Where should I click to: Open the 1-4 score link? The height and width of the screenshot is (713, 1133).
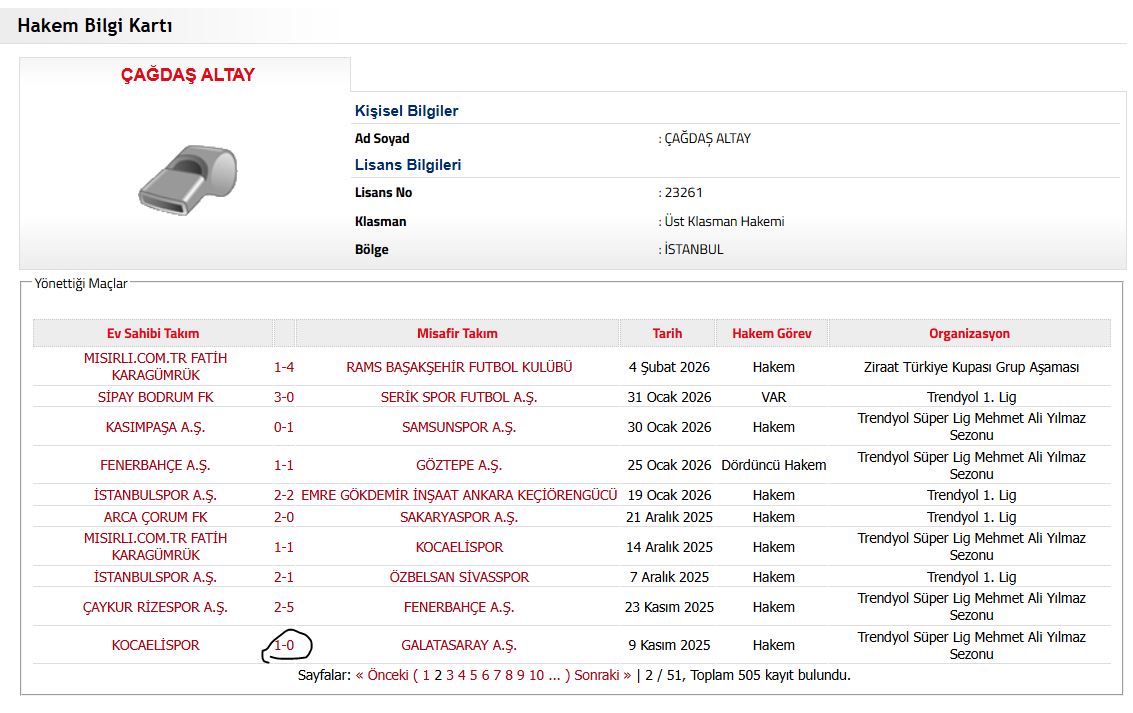tap(284, 367)
